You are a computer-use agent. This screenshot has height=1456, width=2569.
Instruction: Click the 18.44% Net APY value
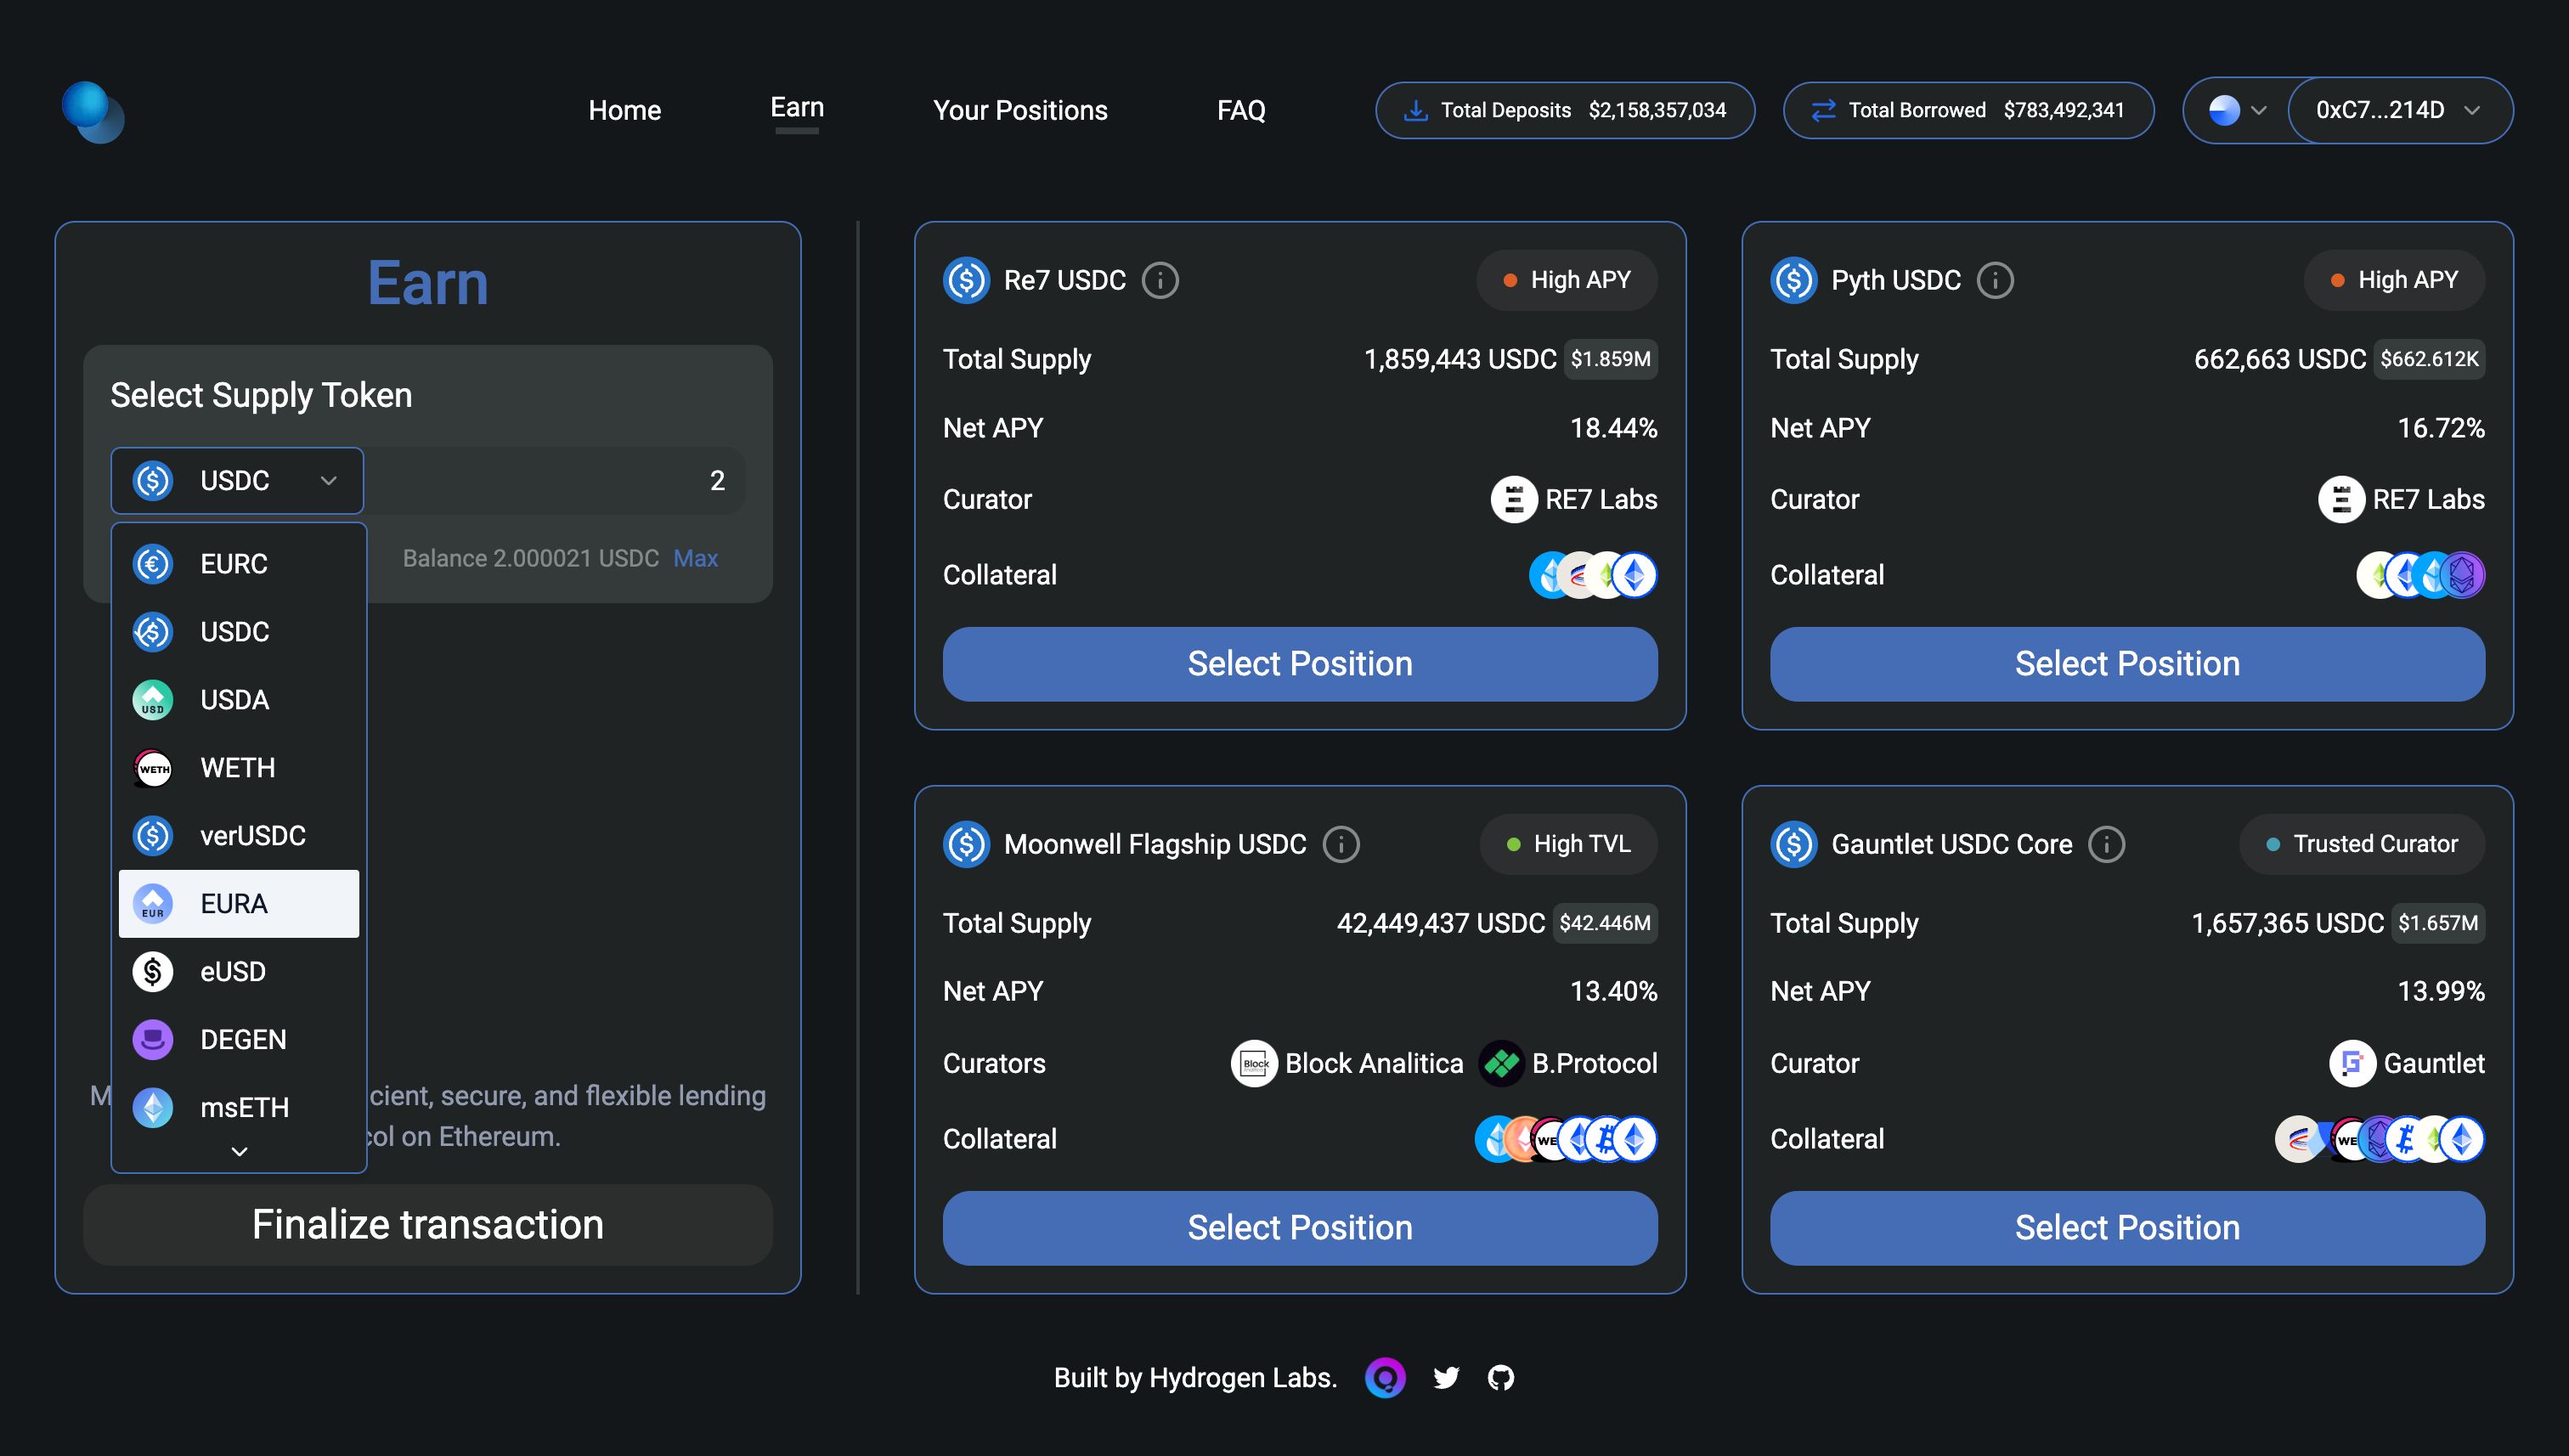(x=1613, y=428)
